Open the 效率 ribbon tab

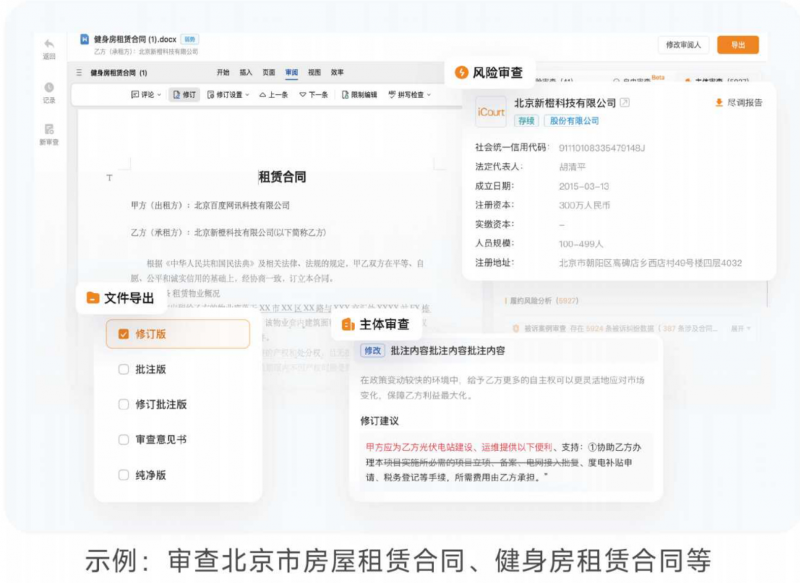click(337, 72)
